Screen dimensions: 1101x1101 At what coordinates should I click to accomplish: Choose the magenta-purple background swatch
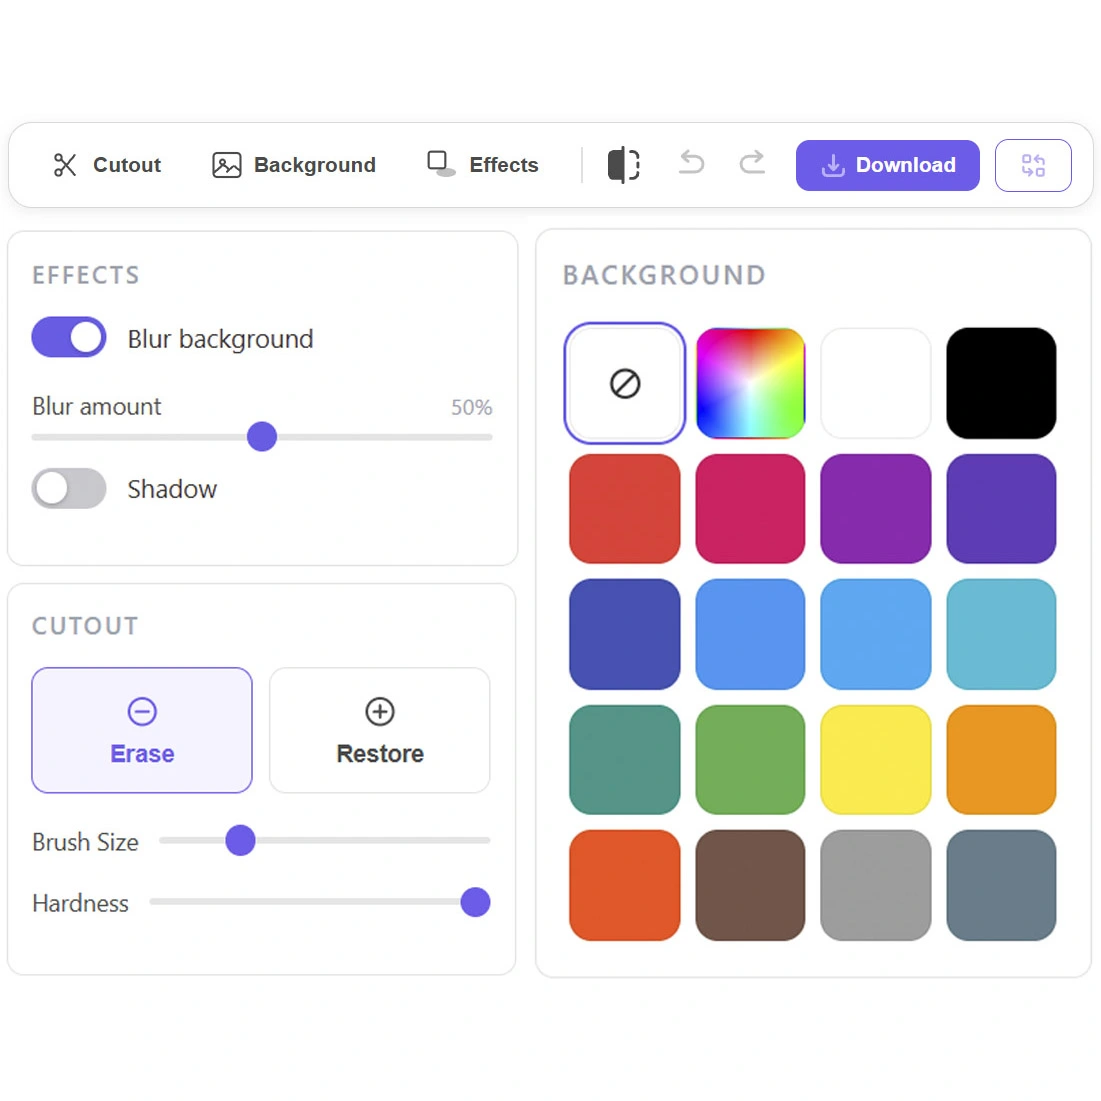[876, 508]
